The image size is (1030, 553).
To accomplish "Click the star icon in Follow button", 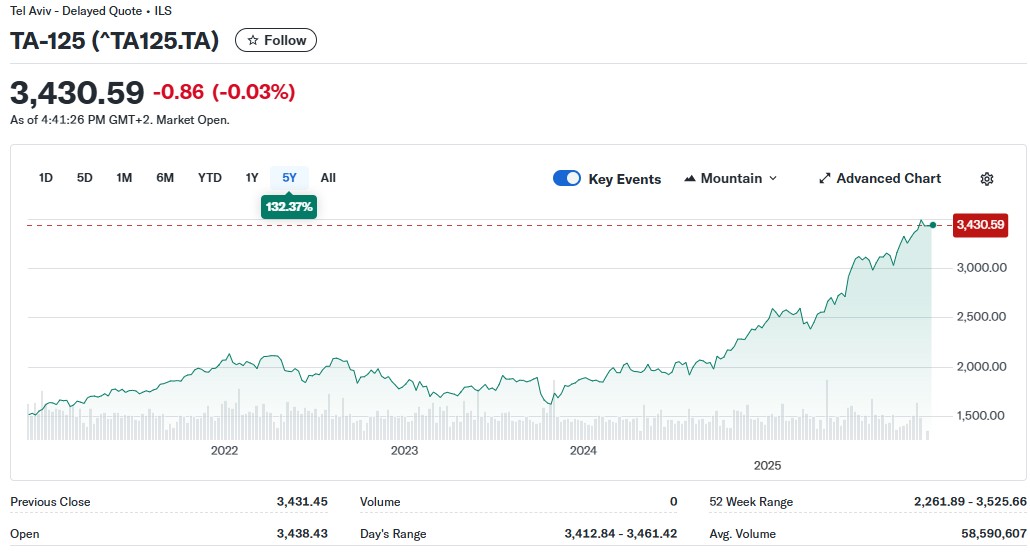I will click(253, 40).
